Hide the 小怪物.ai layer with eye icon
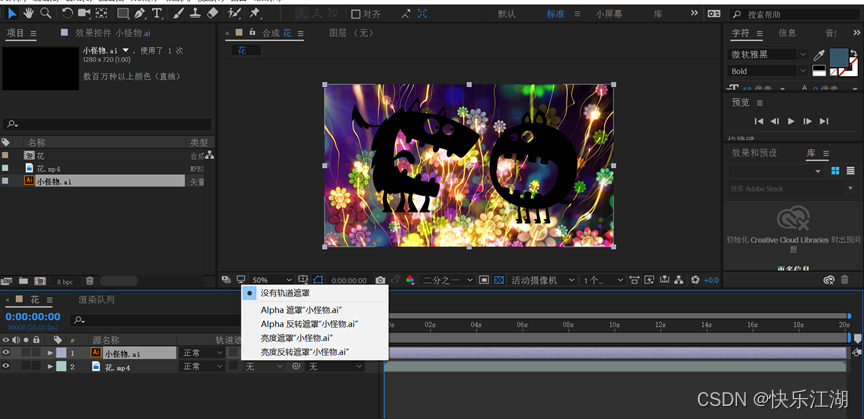864x419 pixels. (6, 352)
